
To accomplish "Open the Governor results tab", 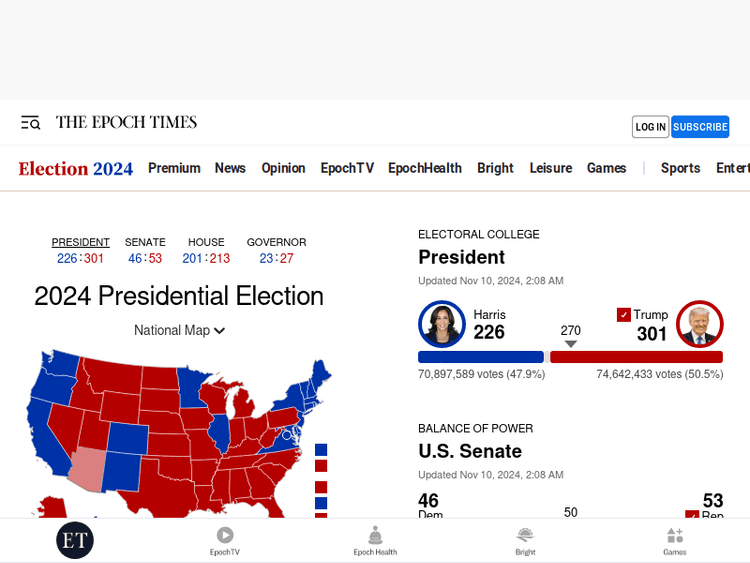I will pyautogui.click(x=276, y=242).
